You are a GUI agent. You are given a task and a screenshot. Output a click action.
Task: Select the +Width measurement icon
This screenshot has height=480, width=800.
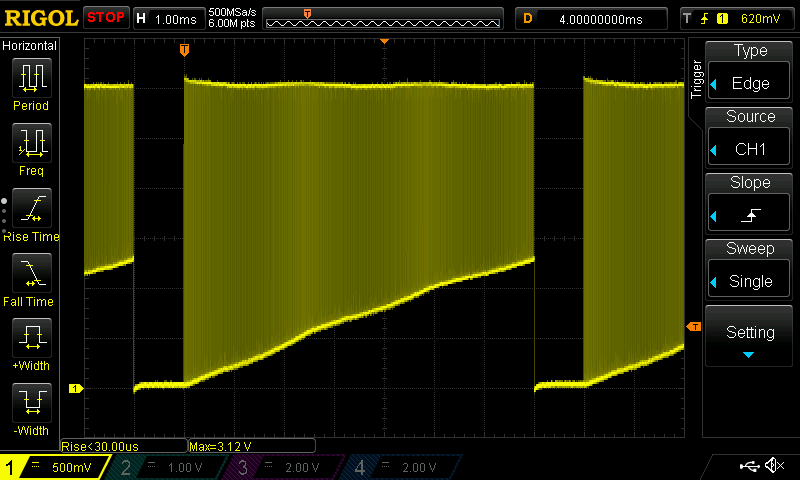pyautogui.click(x=30, y=340)
